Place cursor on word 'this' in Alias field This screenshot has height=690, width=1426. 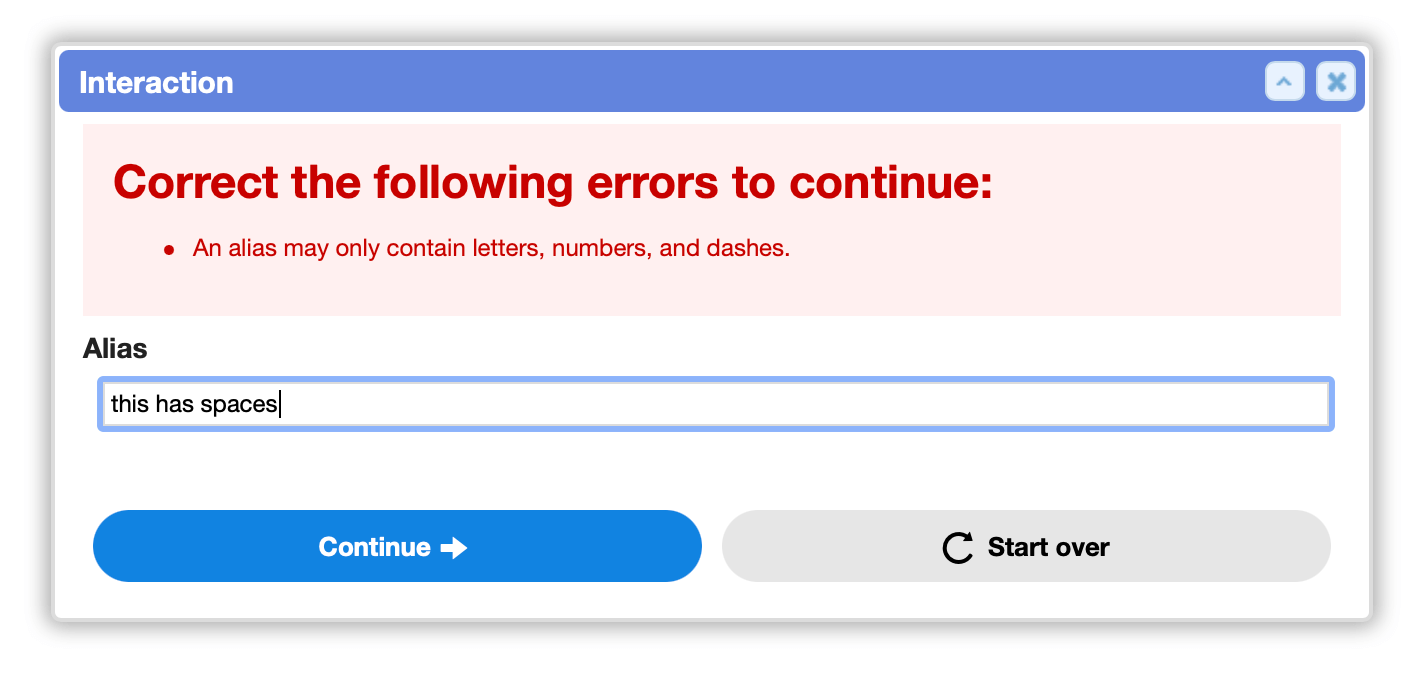tap(129, 404)
